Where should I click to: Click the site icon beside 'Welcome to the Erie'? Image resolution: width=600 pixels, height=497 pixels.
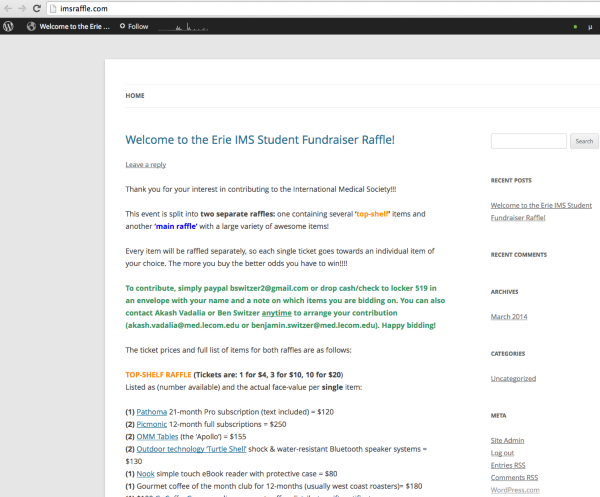coord(31,26)
